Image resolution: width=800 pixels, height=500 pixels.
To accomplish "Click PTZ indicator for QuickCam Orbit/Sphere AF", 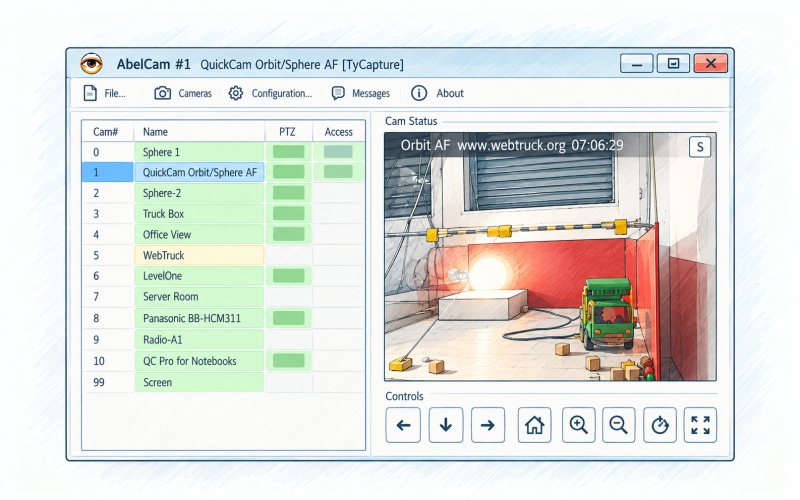I will pyautogui.click(x=289, y=172).
